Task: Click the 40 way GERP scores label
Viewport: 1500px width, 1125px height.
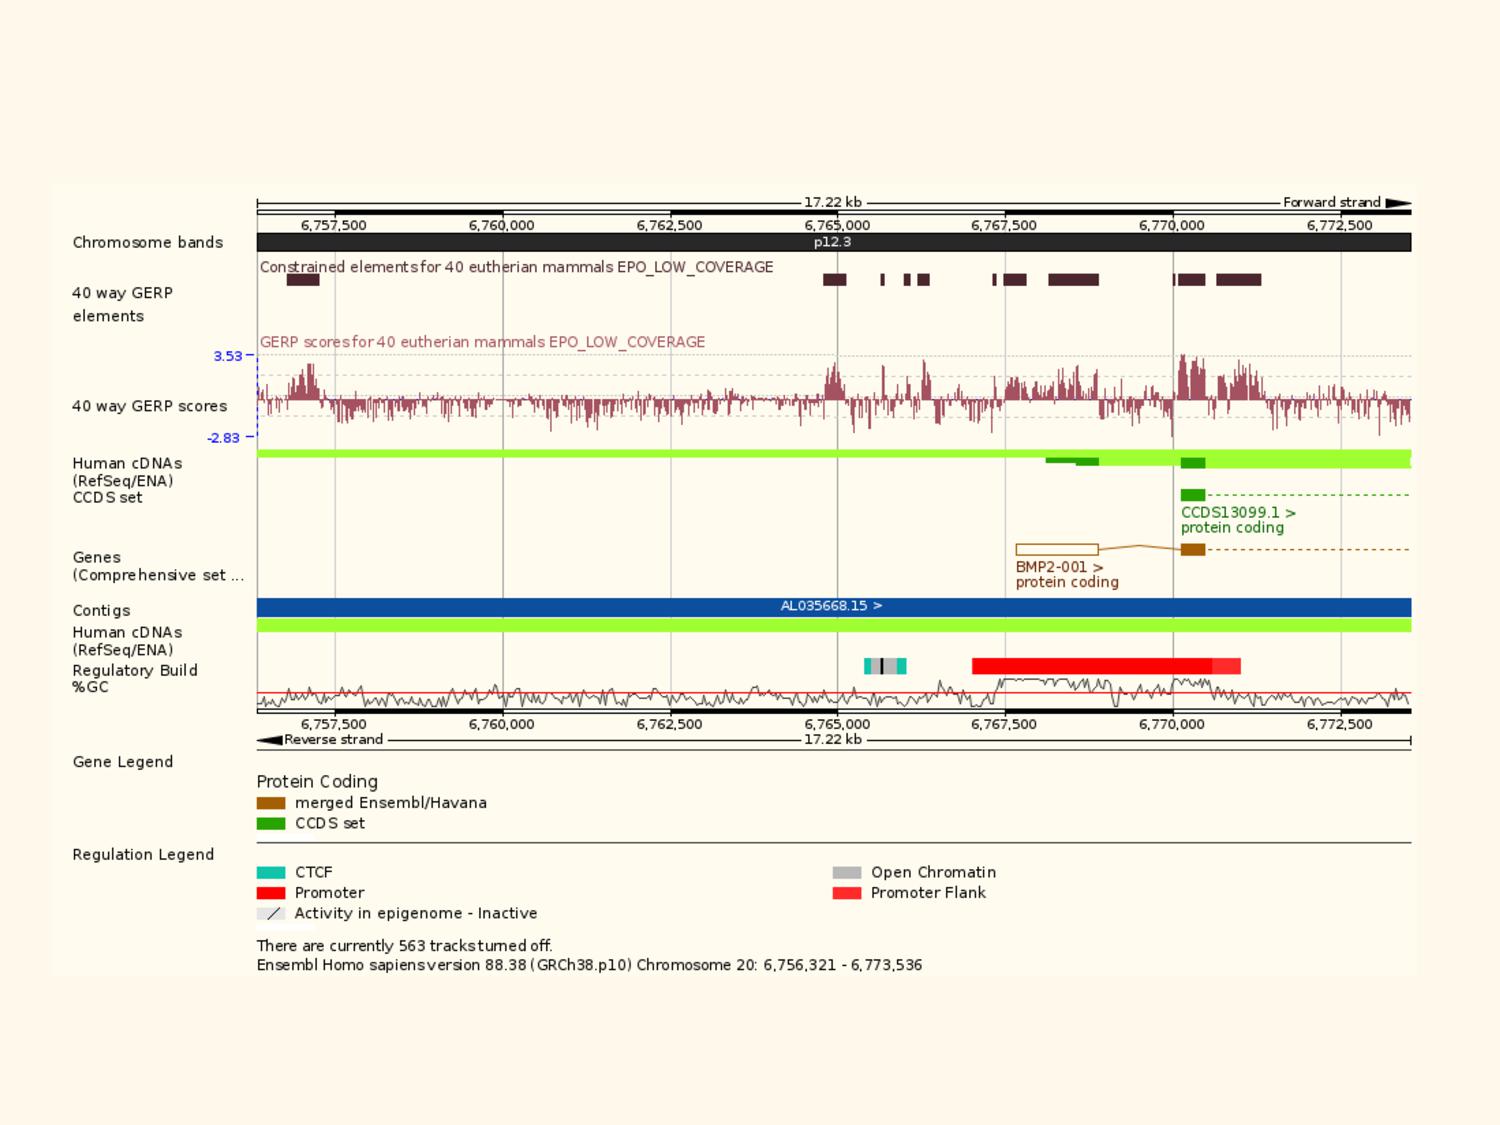Action: click(x=150, y=406)
